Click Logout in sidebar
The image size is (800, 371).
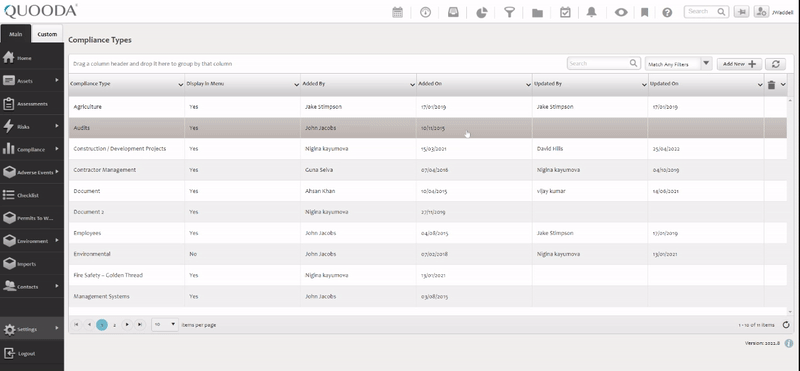pyautogui.click(x=32, y=353)
